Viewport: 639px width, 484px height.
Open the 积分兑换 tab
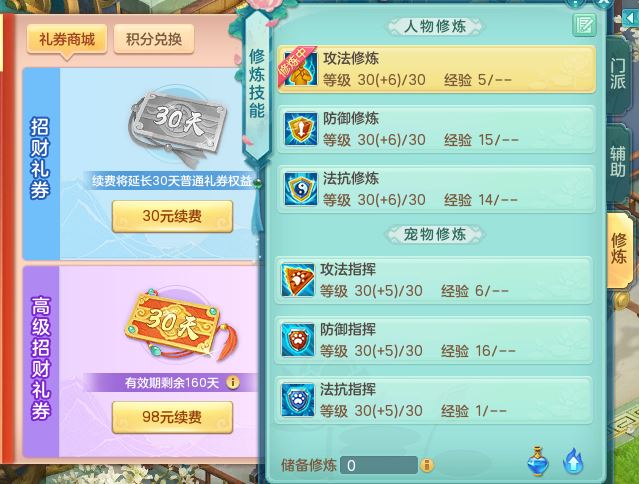tap(154, 39)
